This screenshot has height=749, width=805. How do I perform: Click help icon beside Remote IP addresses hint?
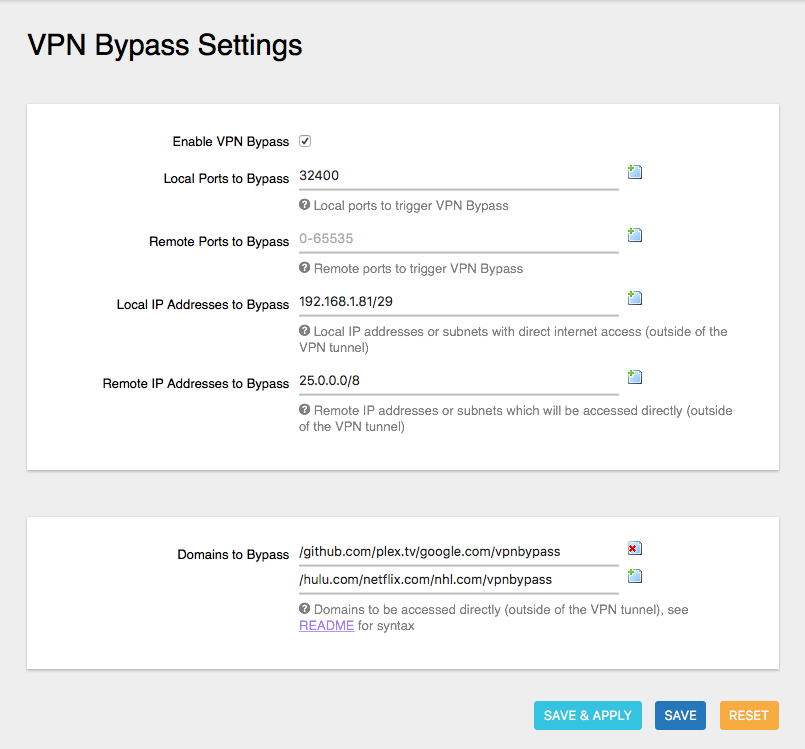pyautogui.click(x=305, y=410)
